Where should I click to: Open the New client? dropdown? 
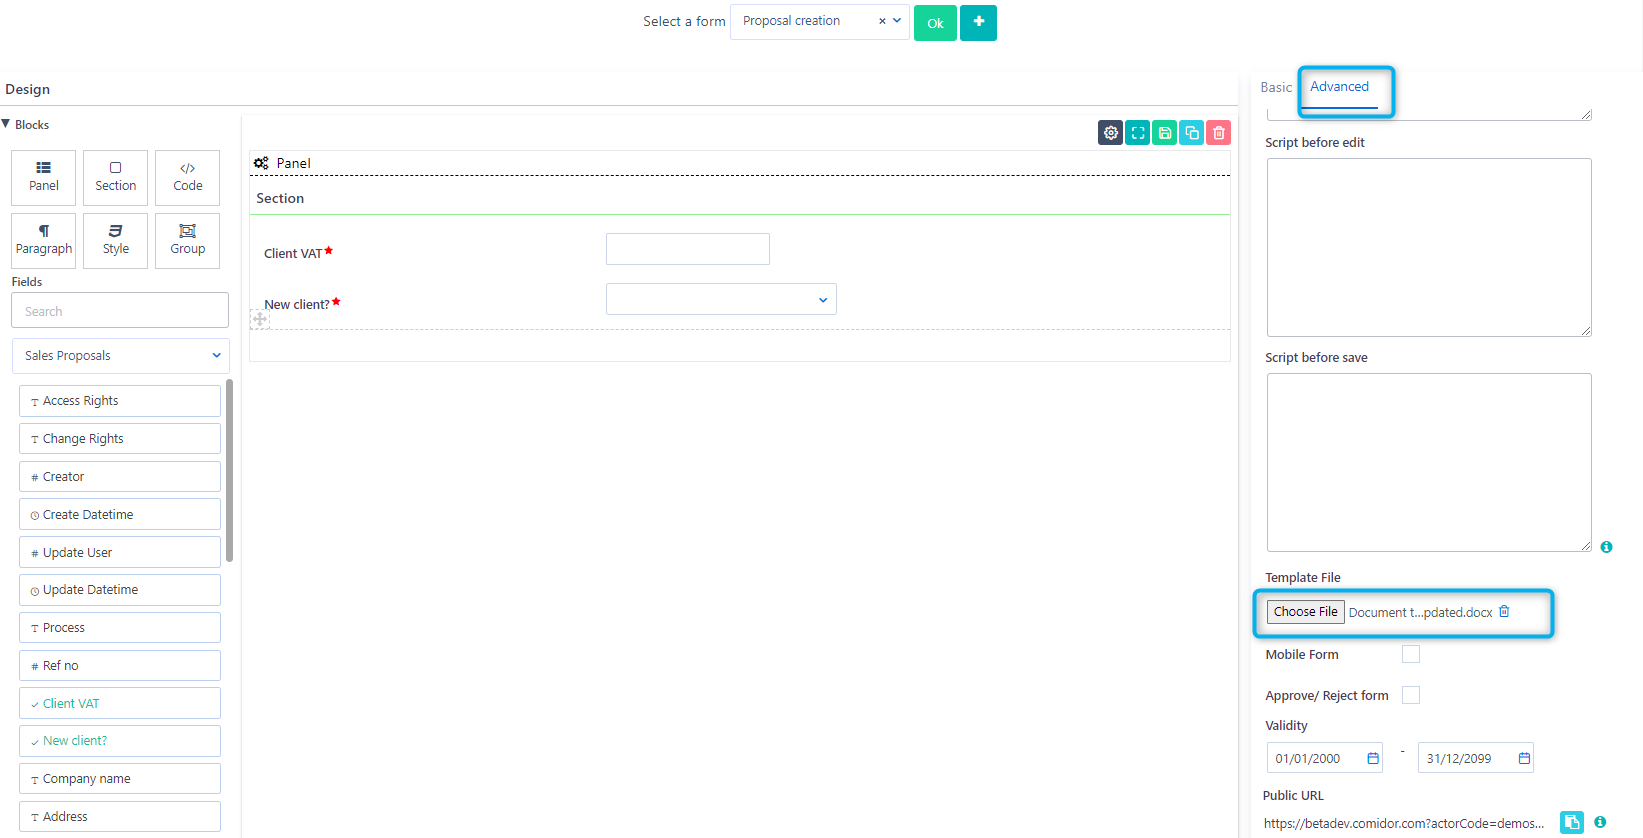click(721, 299)
